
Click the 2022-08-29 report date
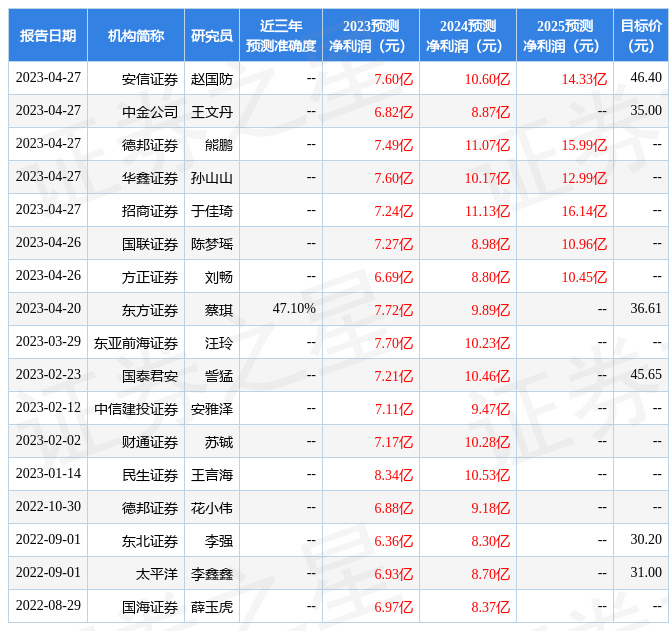click(48, 605)
